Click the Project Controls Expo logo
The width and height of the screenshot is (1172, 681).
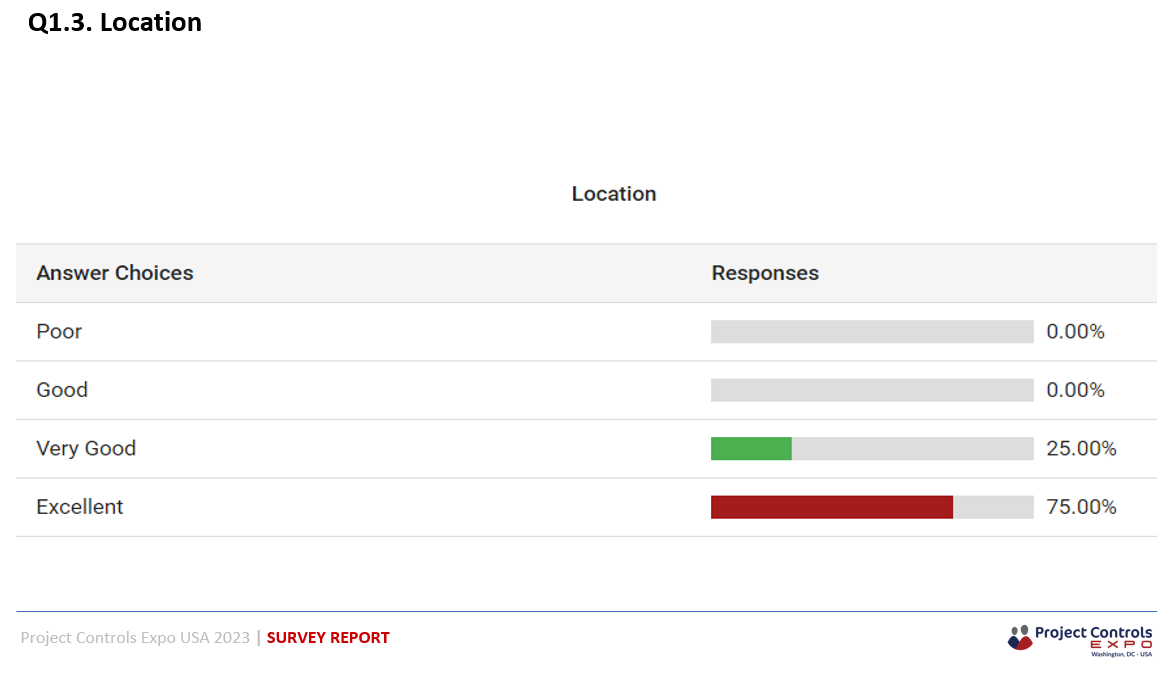pyautogui.click(x=1080, y=640)
